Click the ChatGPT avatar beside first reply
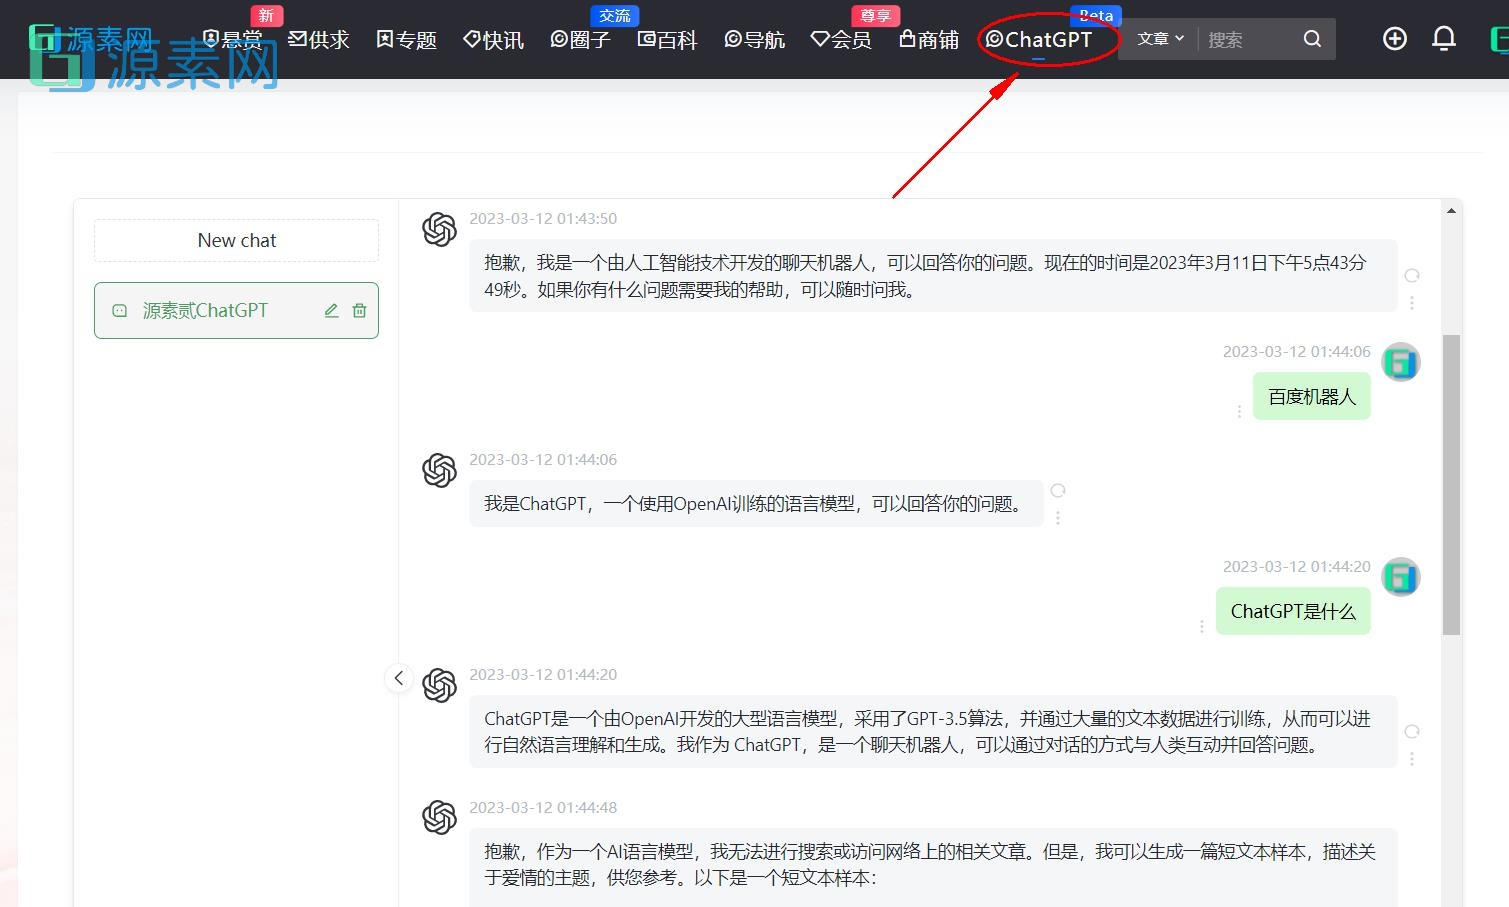 439,228
